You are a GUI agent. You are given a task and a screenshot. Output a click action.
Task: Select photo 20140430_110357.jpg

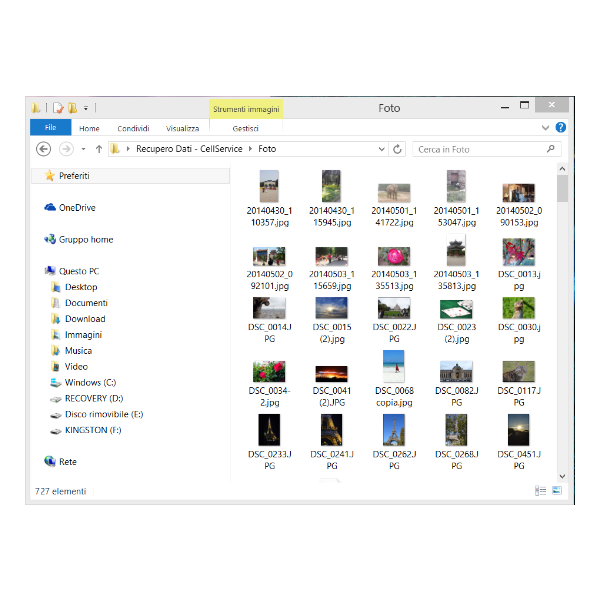coord(269,199)
